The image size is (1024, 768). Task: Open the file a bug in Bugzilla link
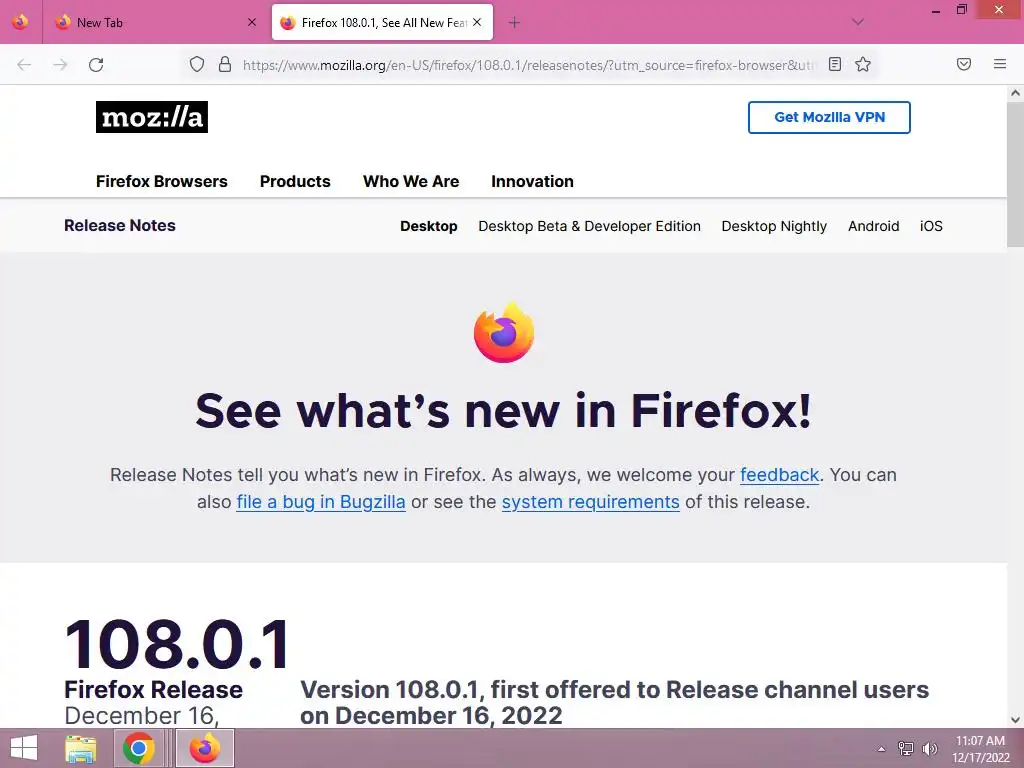point(321,502)
